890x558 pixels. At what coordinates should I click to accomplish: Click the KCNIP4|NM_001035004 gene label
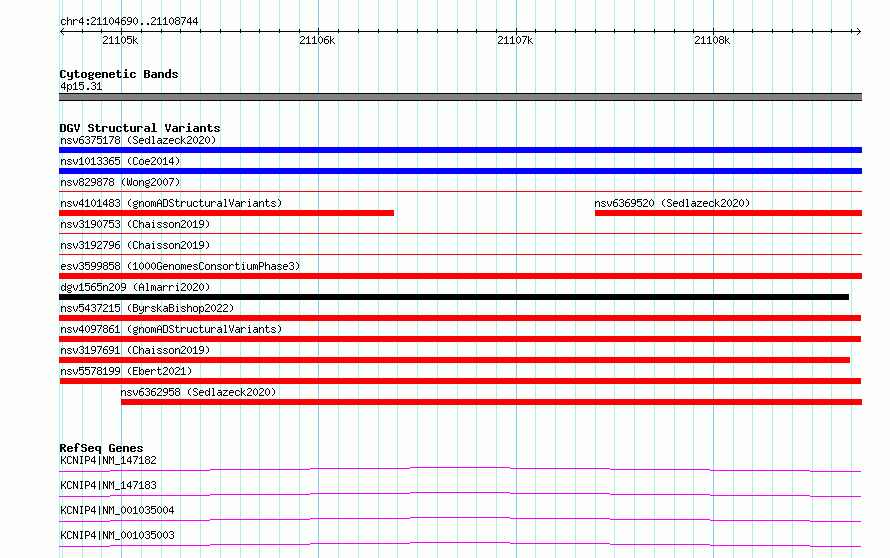(117, 510)
